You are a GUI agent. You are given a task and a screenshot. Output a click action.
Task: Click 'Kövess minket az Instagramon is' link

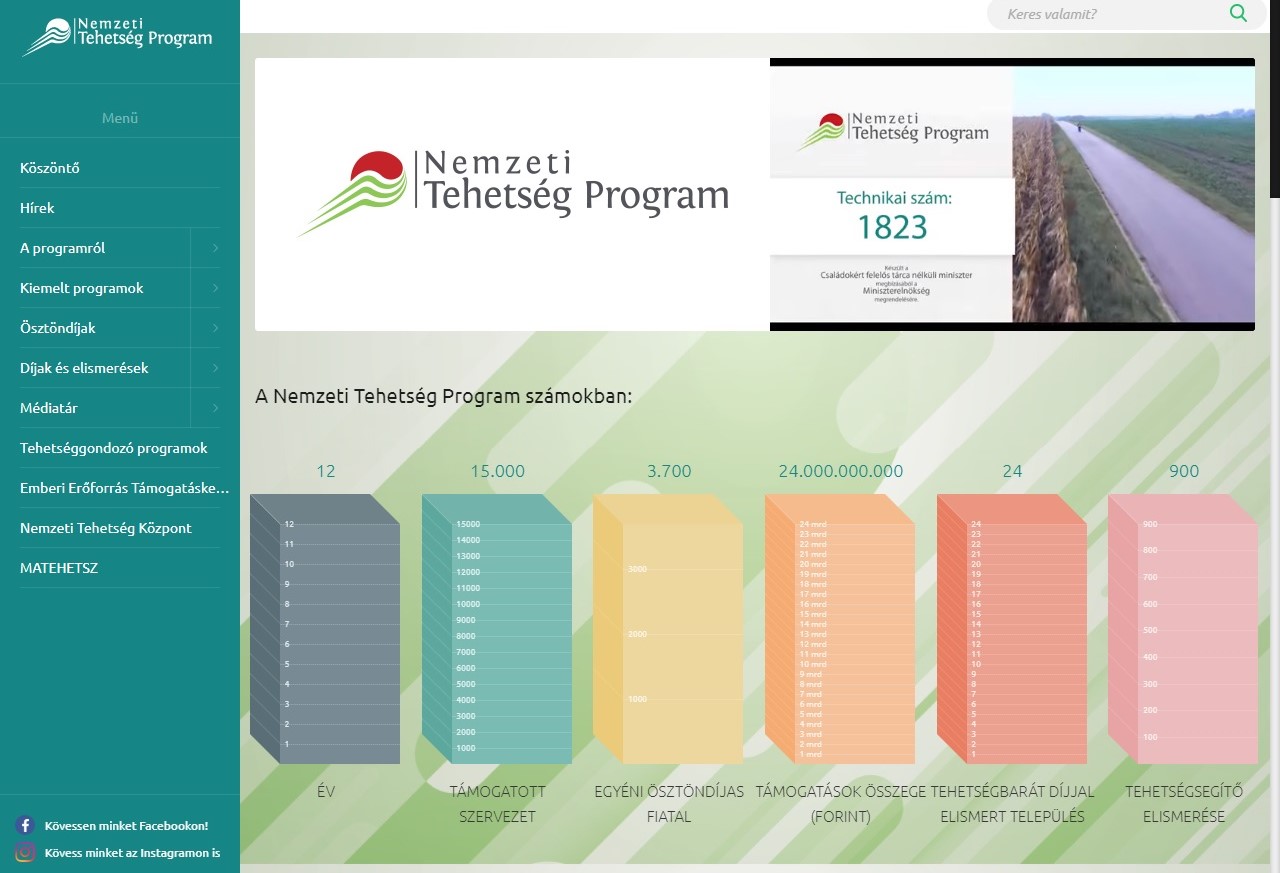tap(132, 853)
